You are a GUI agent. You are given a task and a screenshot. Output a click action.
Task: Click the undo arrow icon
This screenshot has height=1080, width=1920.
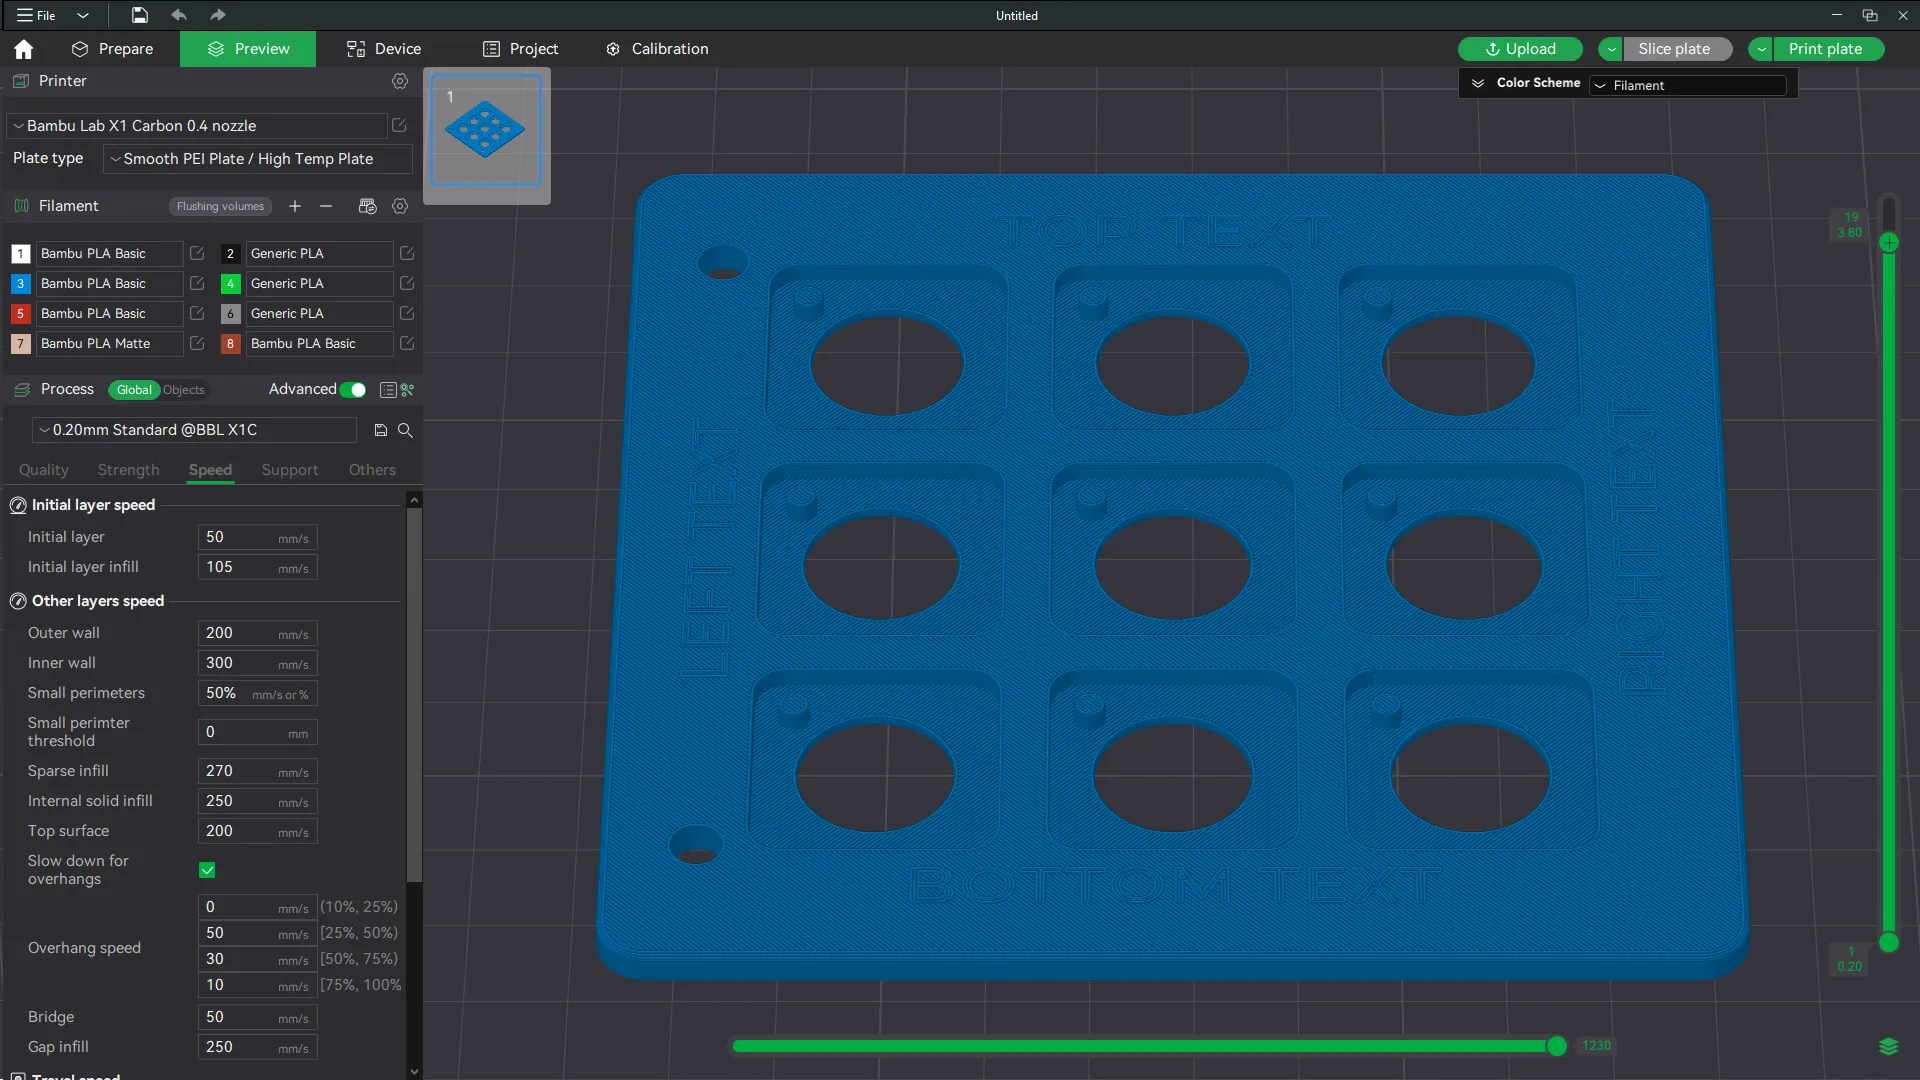click(x=179, y=15)
